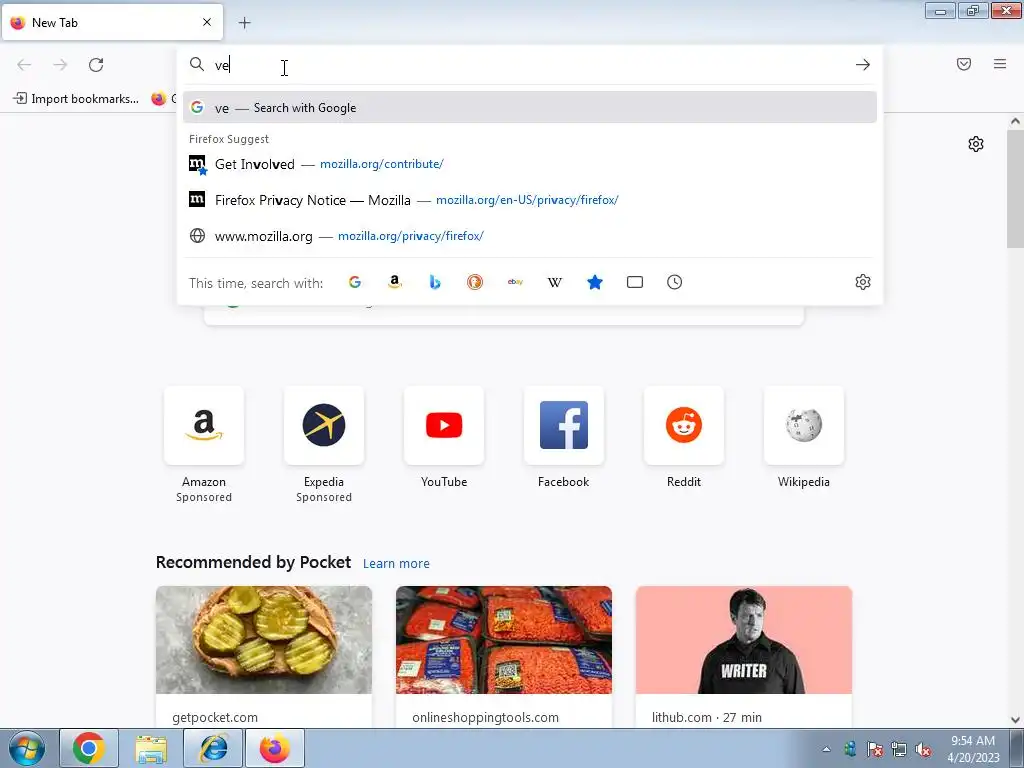Open the getpocket.com pickle toast story
Screen dimensions: 1024x768
(264, 656)
